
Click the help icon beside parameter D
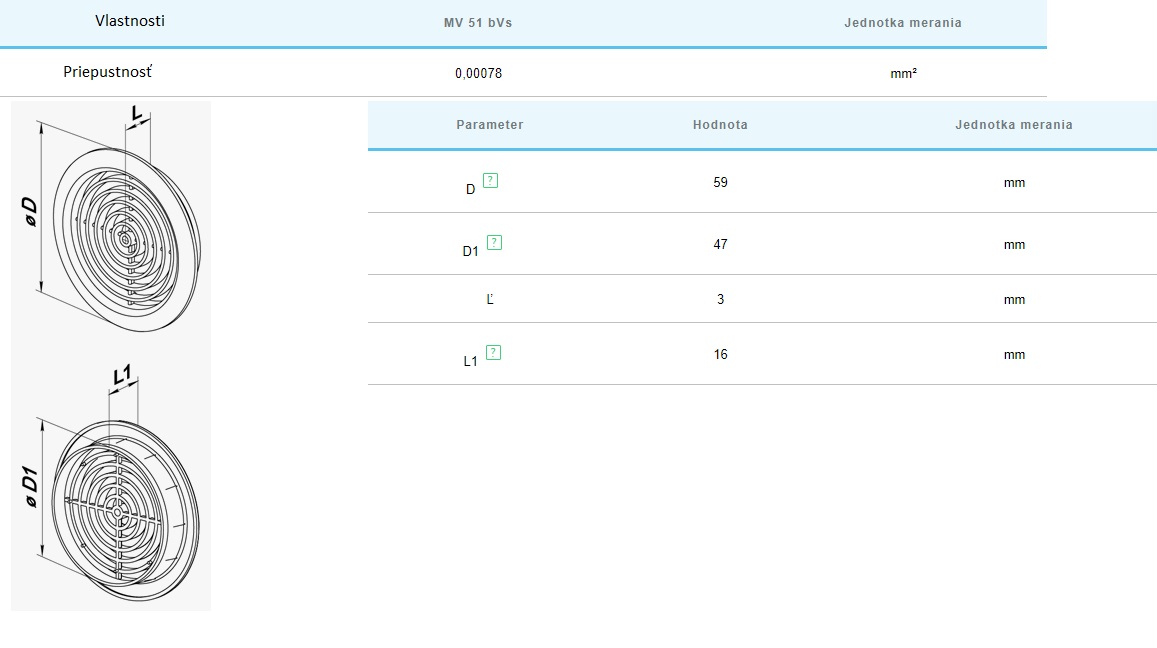tap(490, 181)
